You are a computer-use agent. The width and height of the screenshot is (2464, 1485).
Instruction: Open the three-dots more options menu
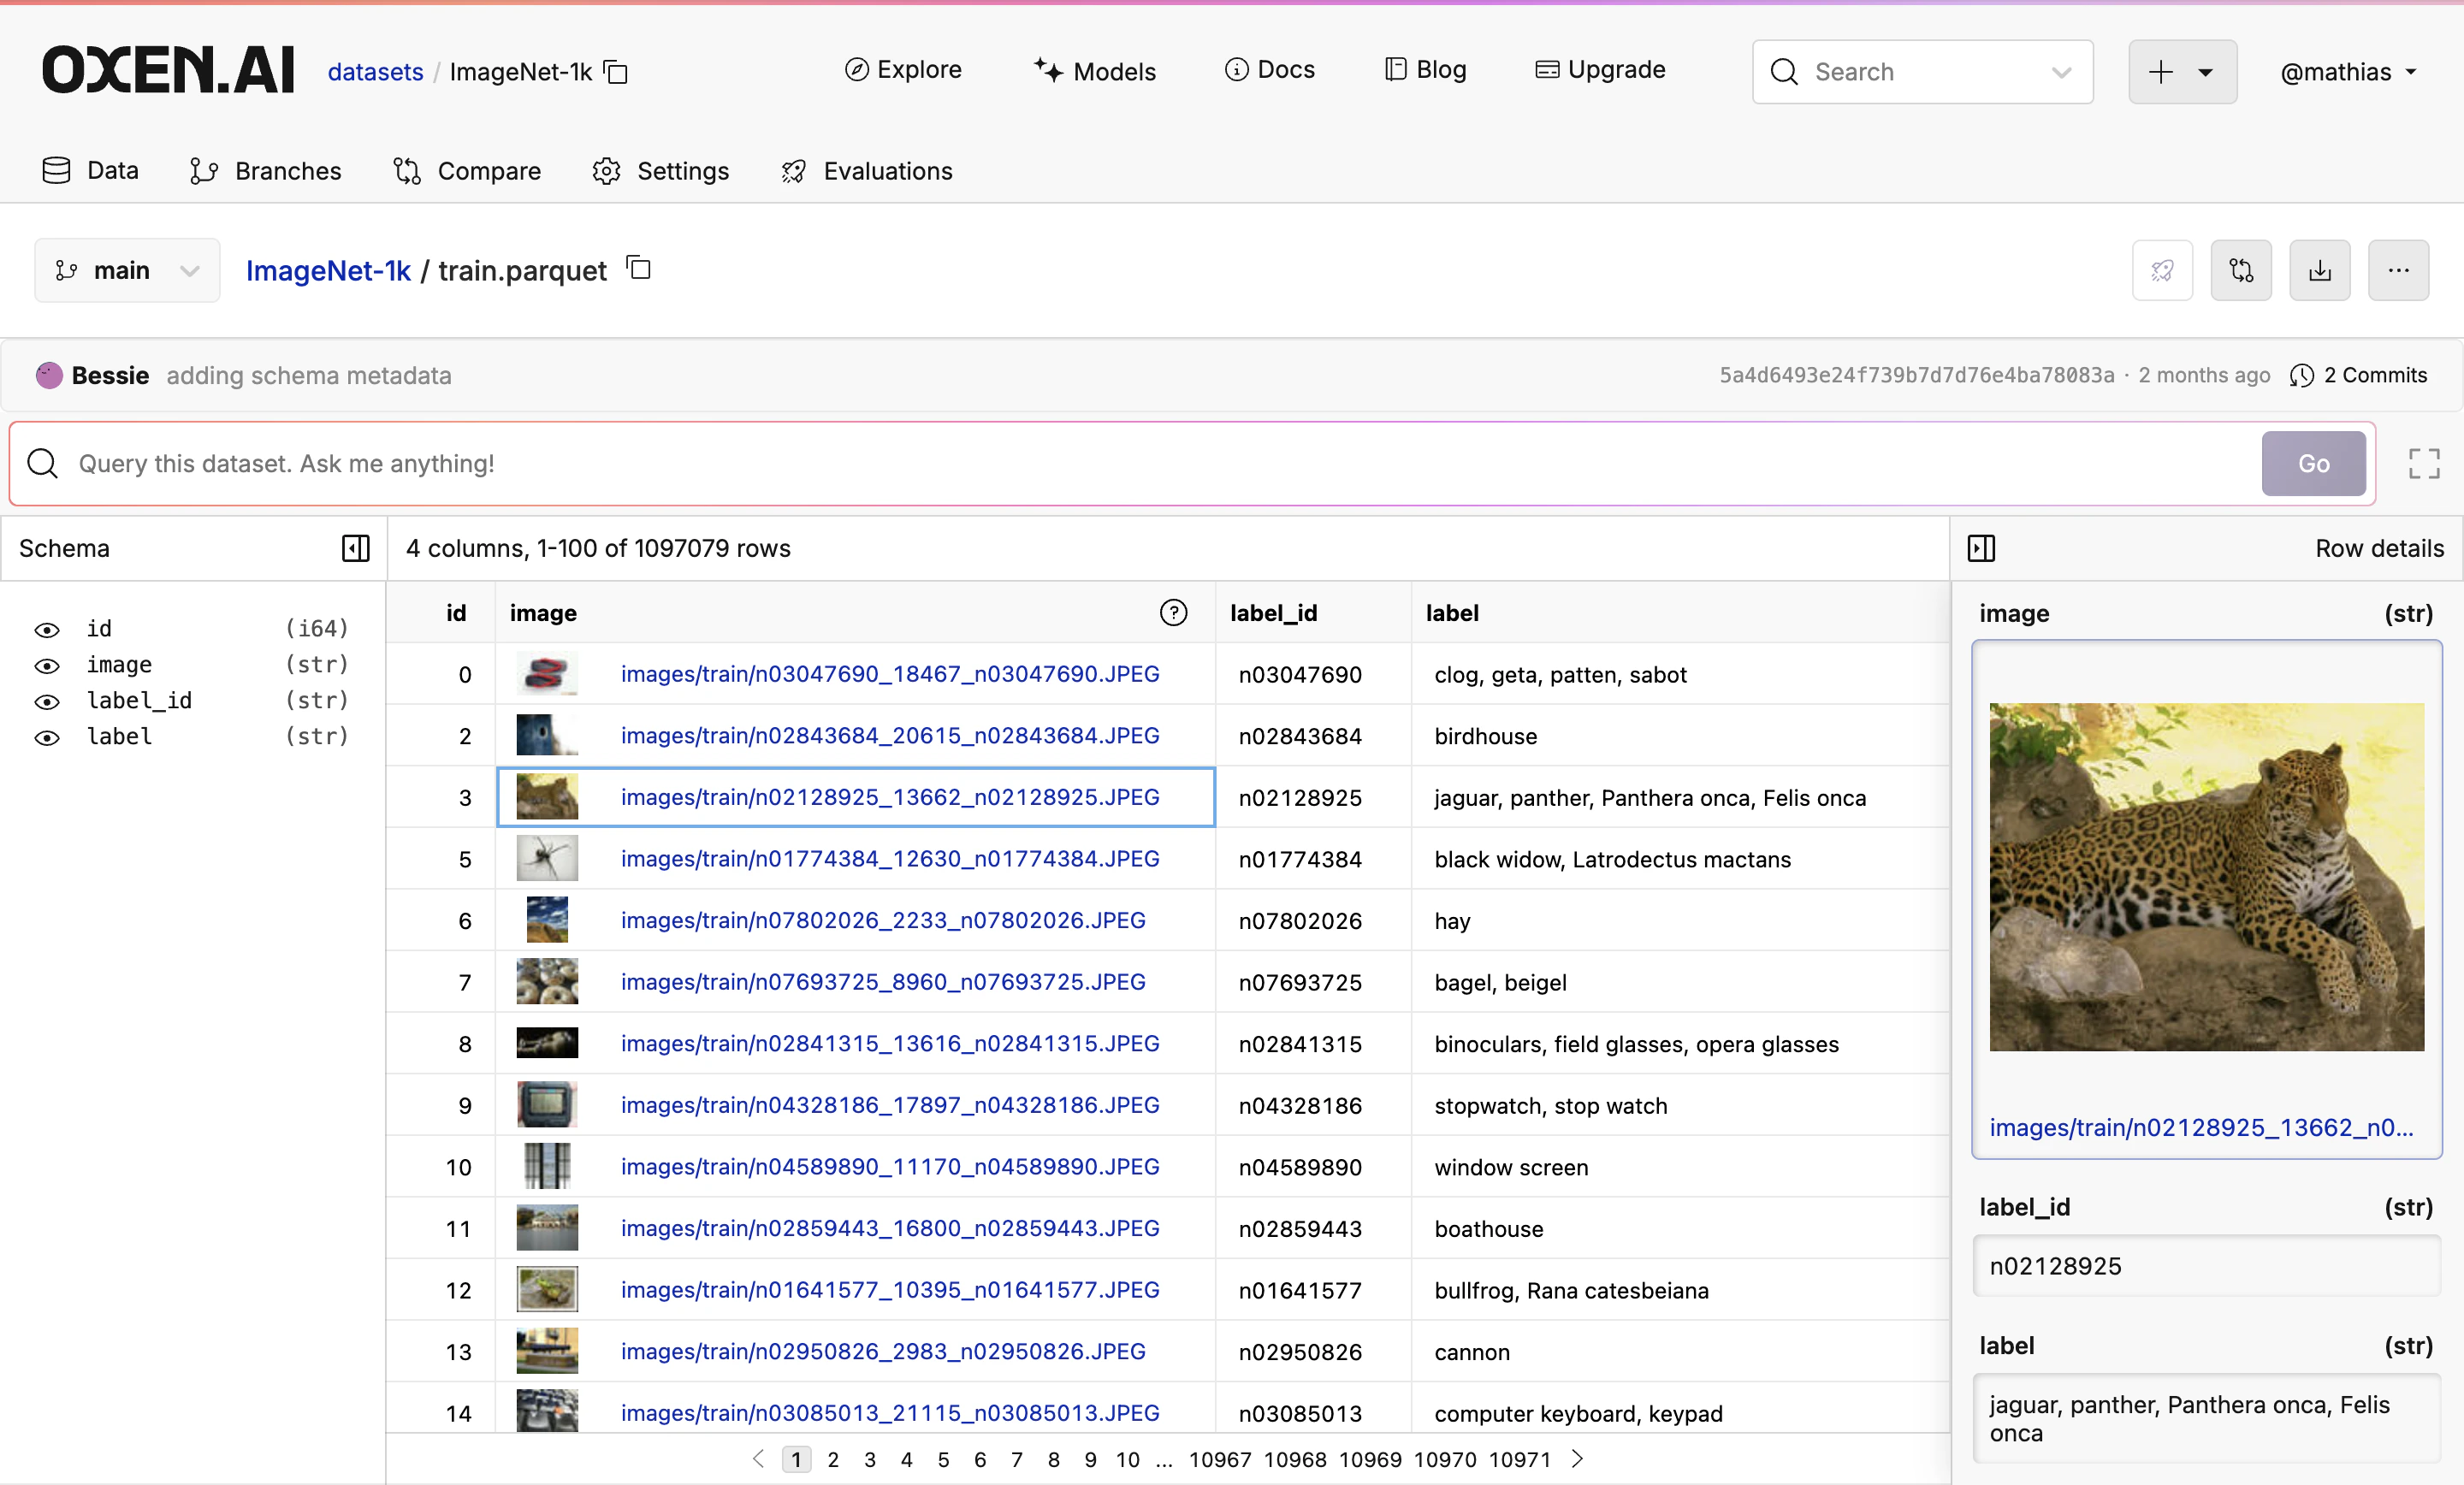pos(2398,270)
